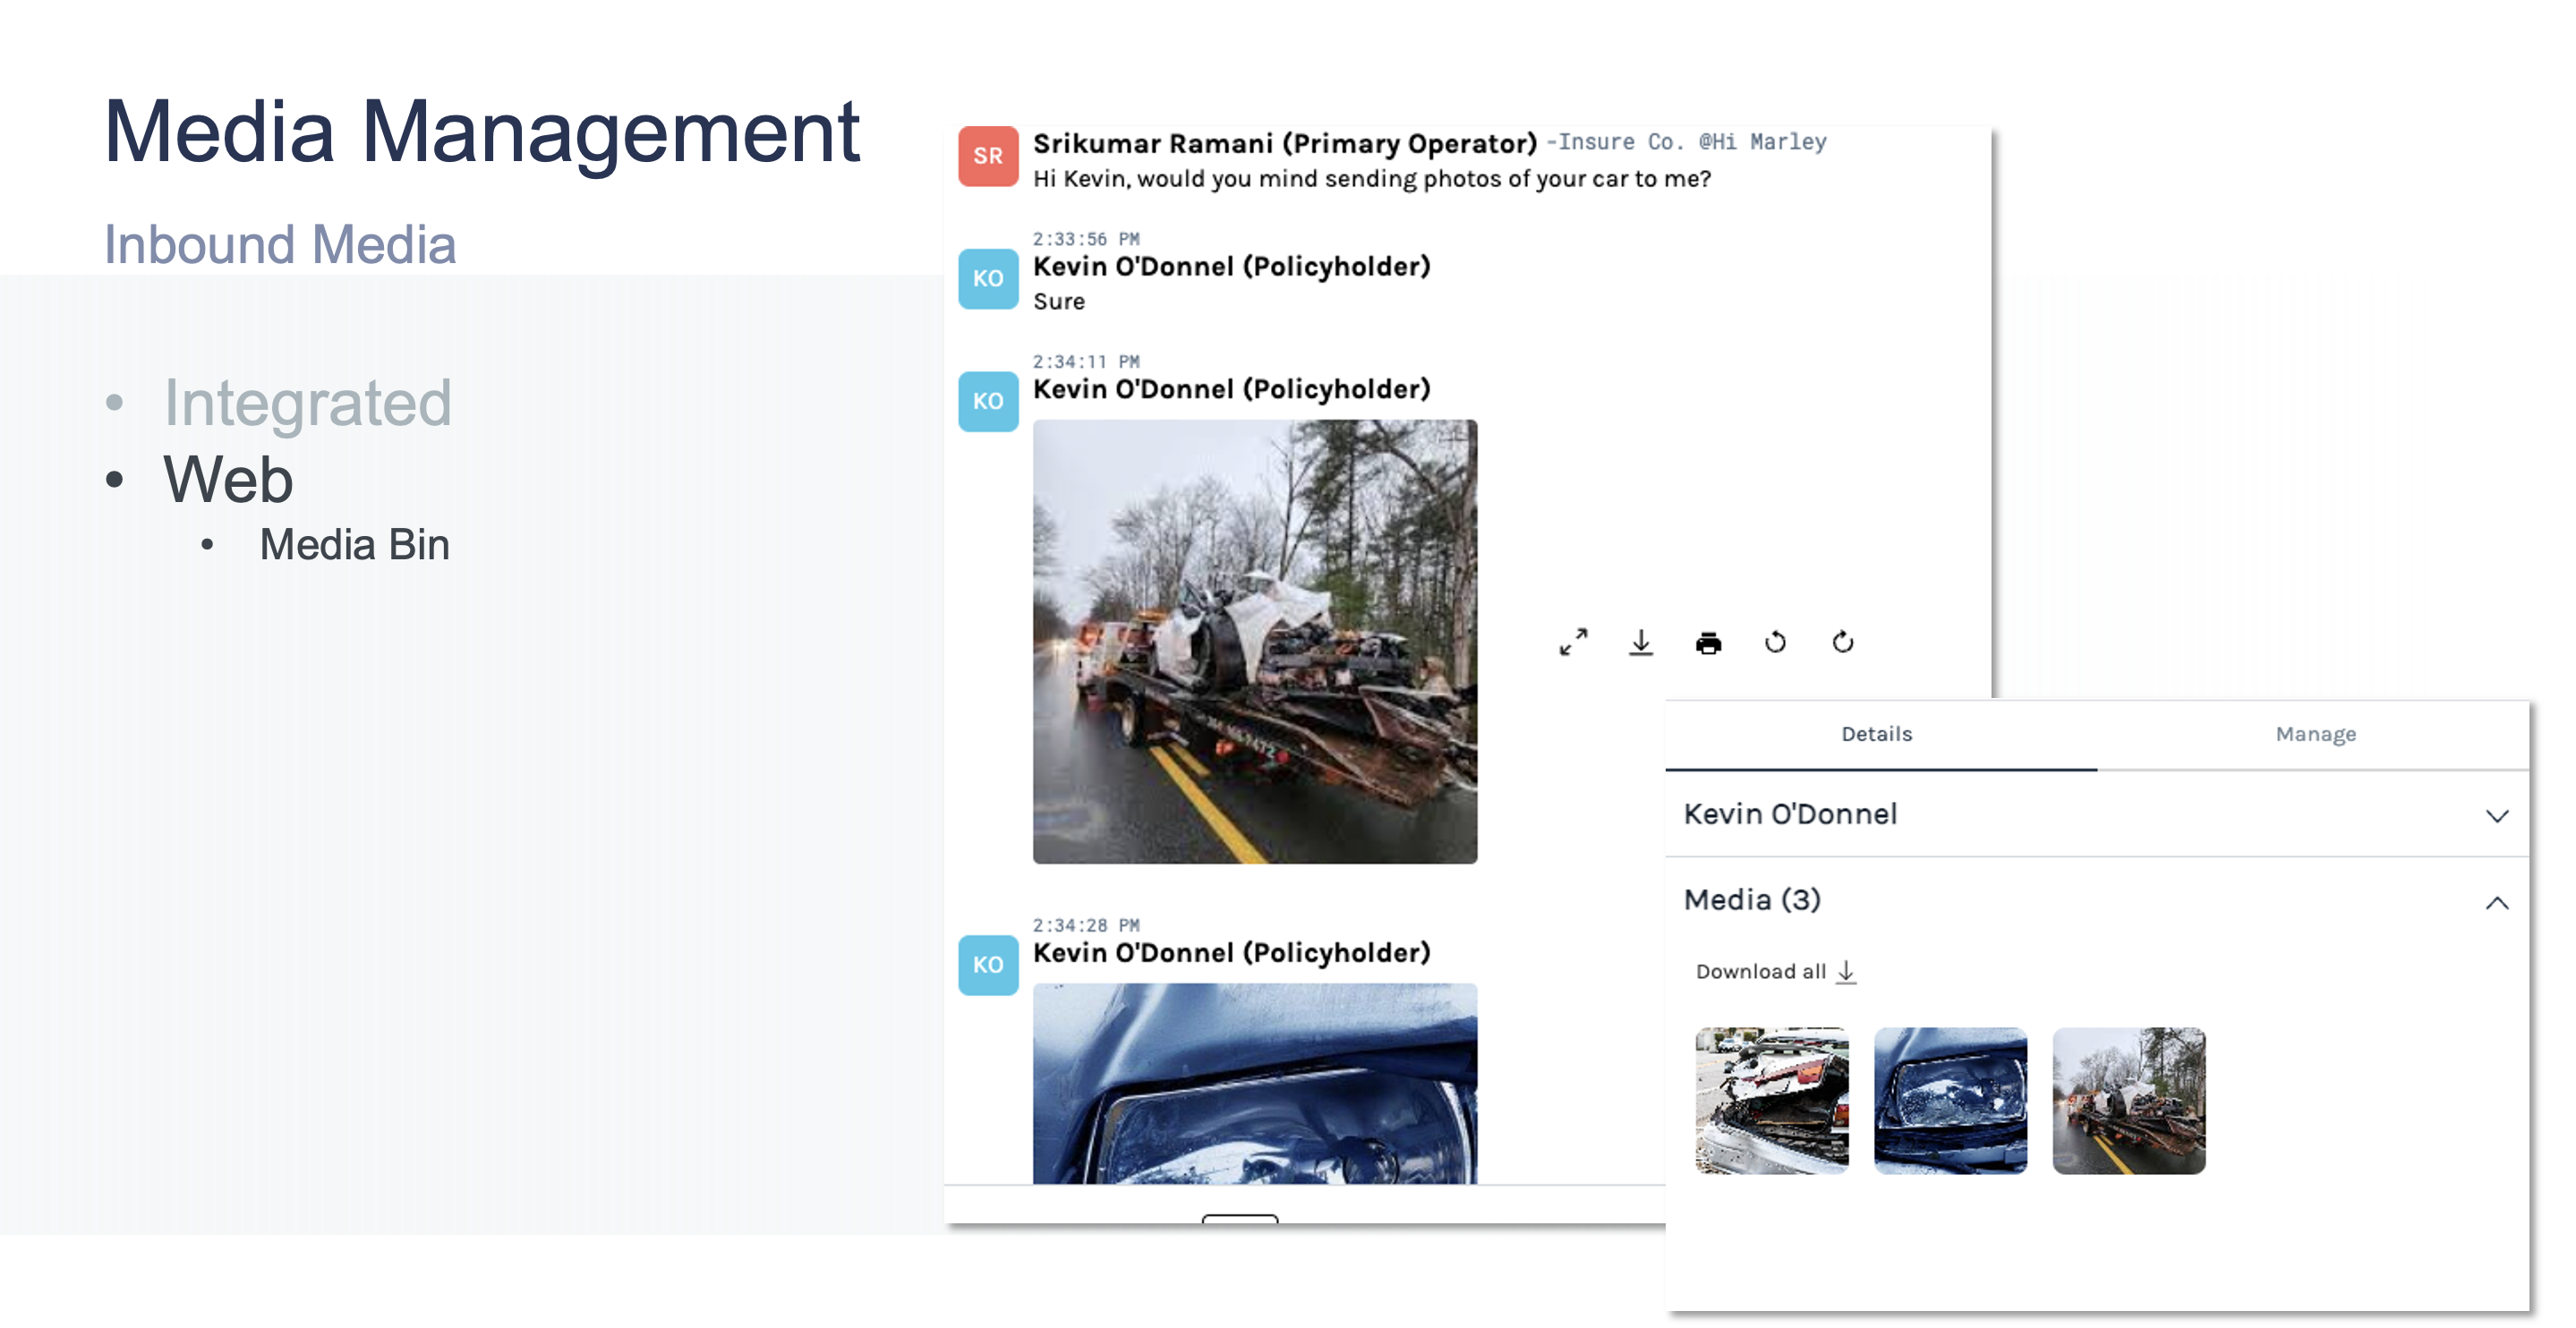Screen dimensions: 2576x1328
Task: Click the blue headlight photo in chat
Action: coord(1254,1084)
